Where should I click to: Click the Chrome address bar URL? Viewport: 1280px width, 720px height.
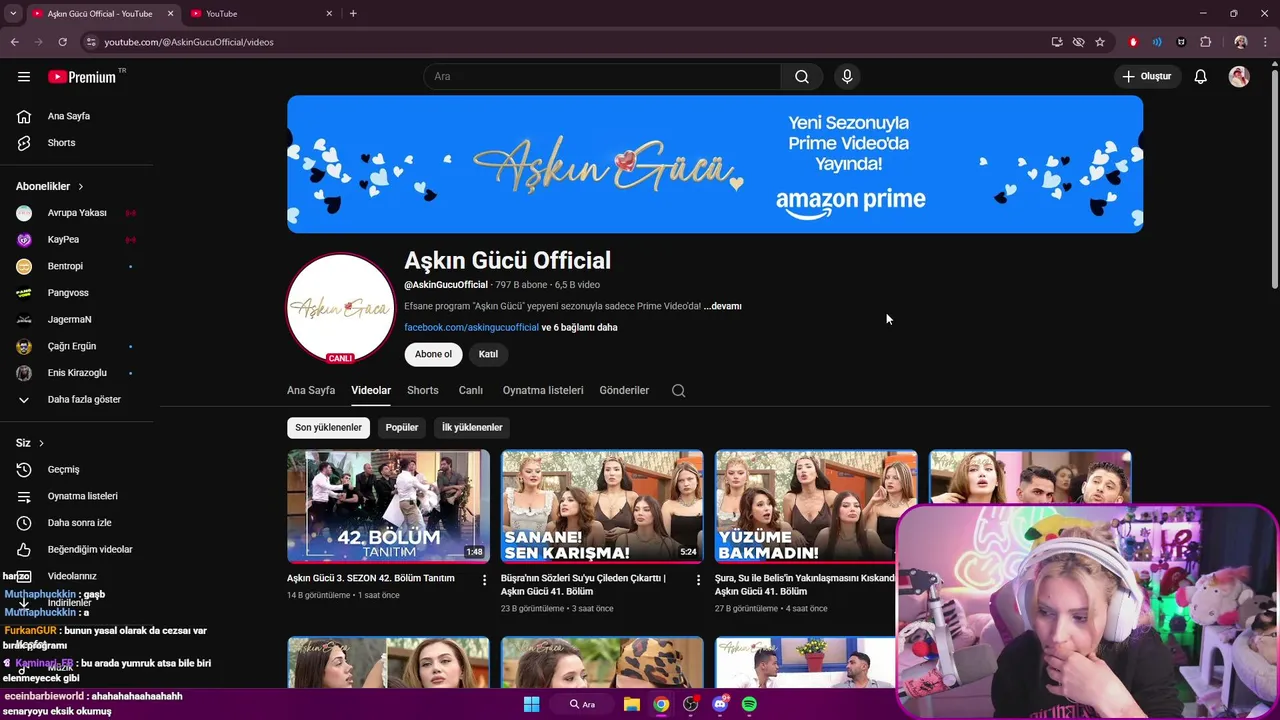pos(189,42)
